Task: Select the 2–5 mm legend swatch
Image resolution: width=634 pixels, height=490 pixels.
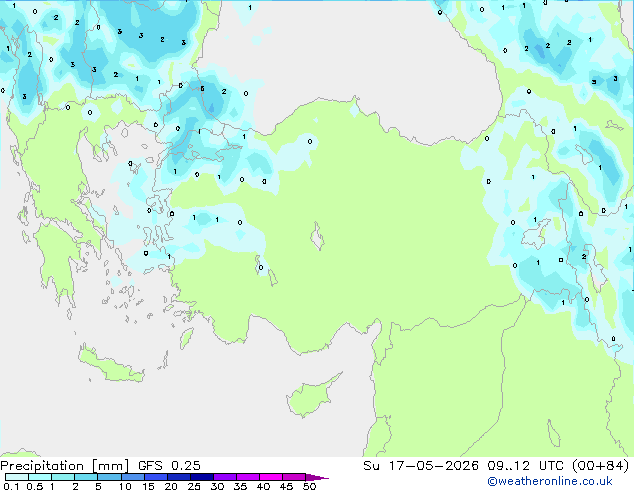Action: pos(86,477)
